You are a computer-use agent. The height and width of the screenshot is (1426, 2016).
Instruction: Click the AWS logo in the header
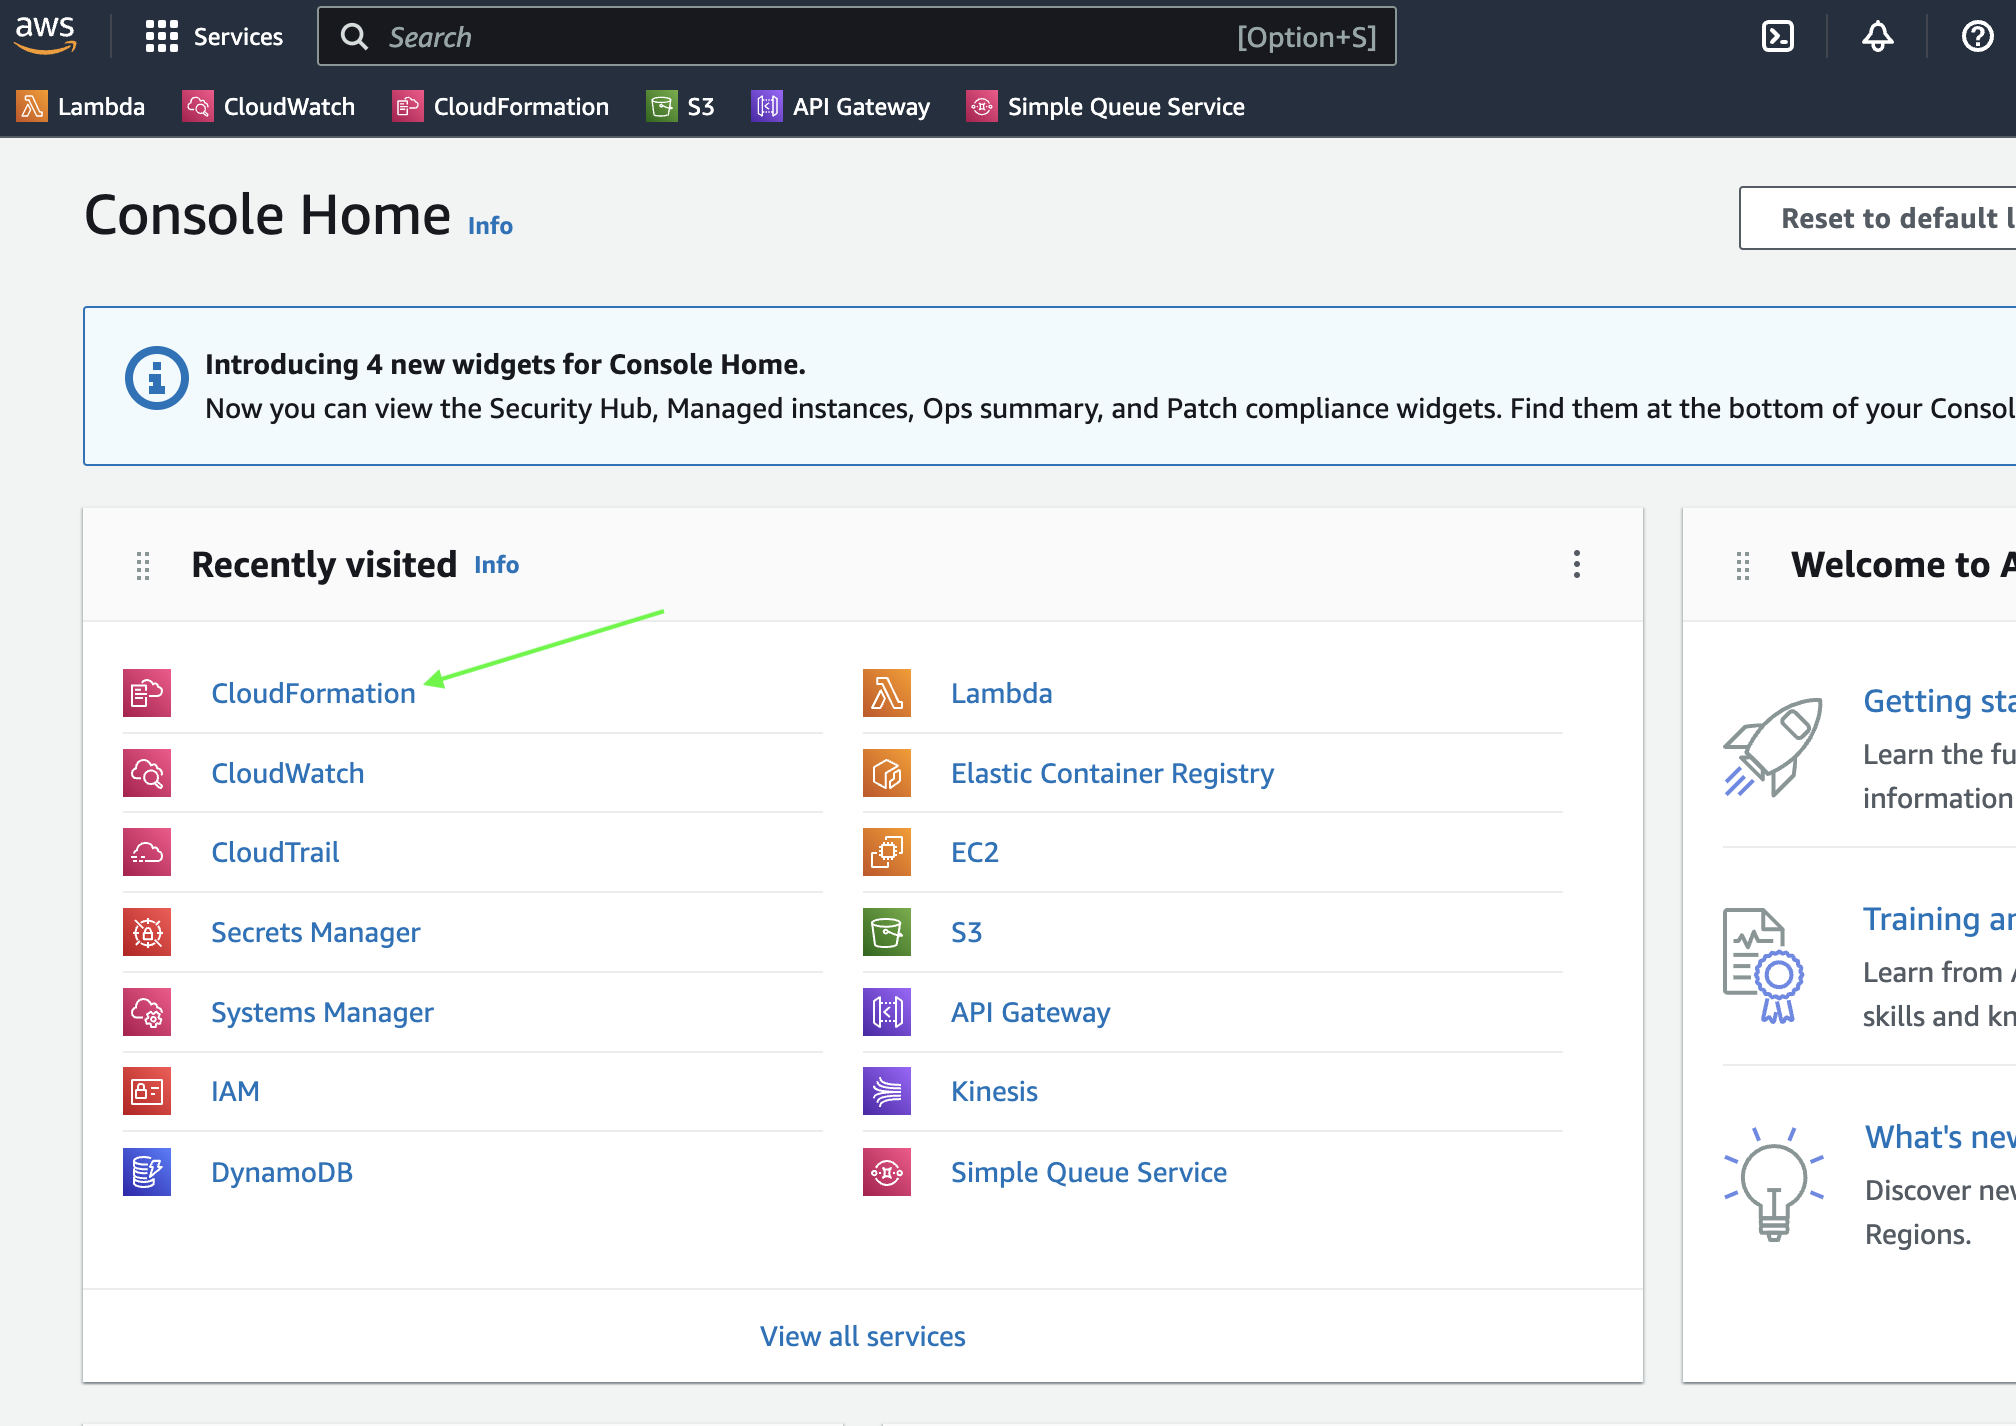(45, 35)
